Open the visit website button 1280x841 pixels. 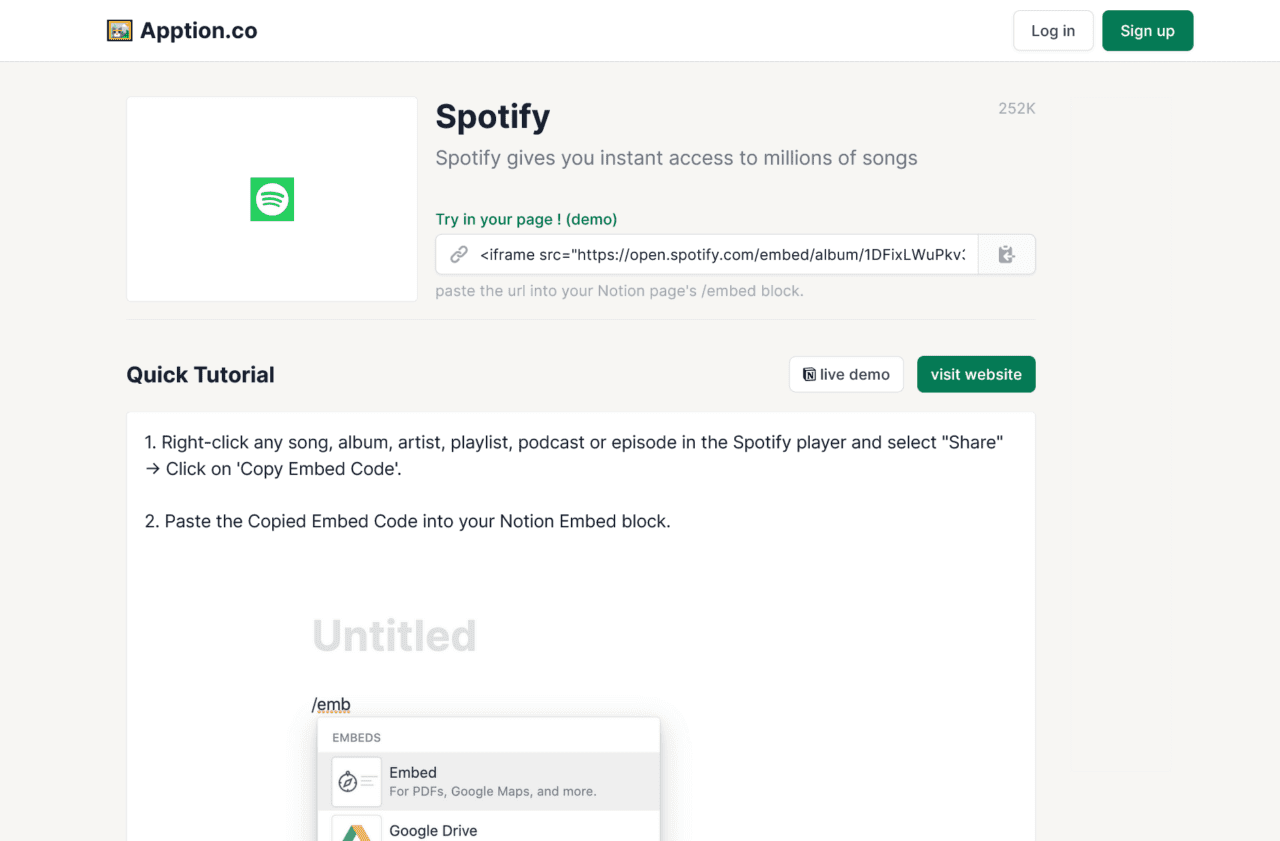point(976,374)
